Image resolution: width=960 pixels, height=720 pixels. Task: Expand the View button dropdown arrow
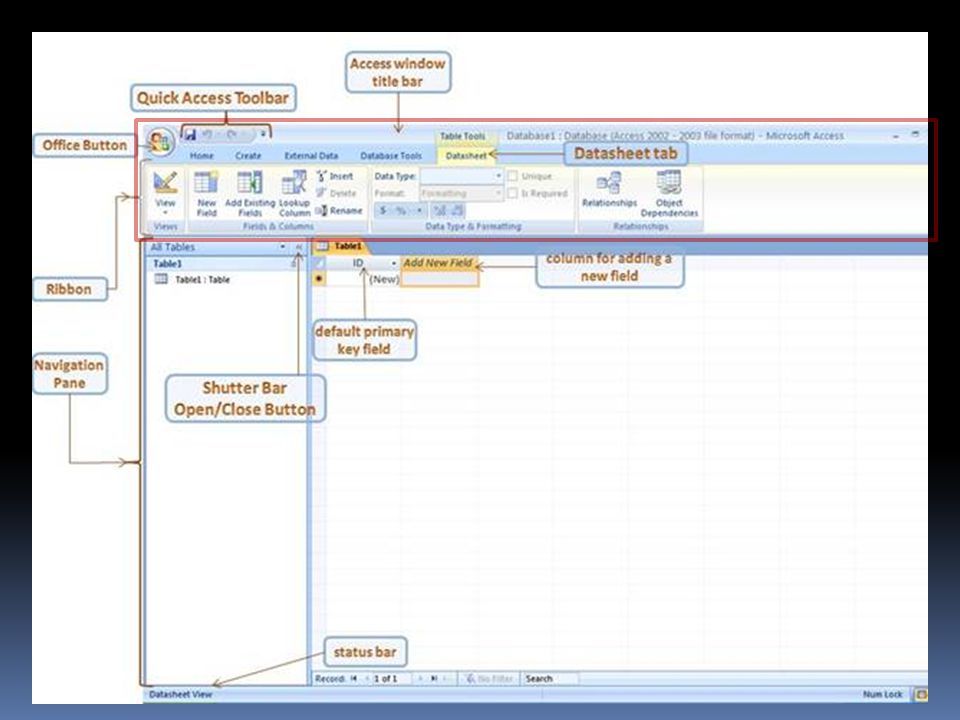point(165,212)
